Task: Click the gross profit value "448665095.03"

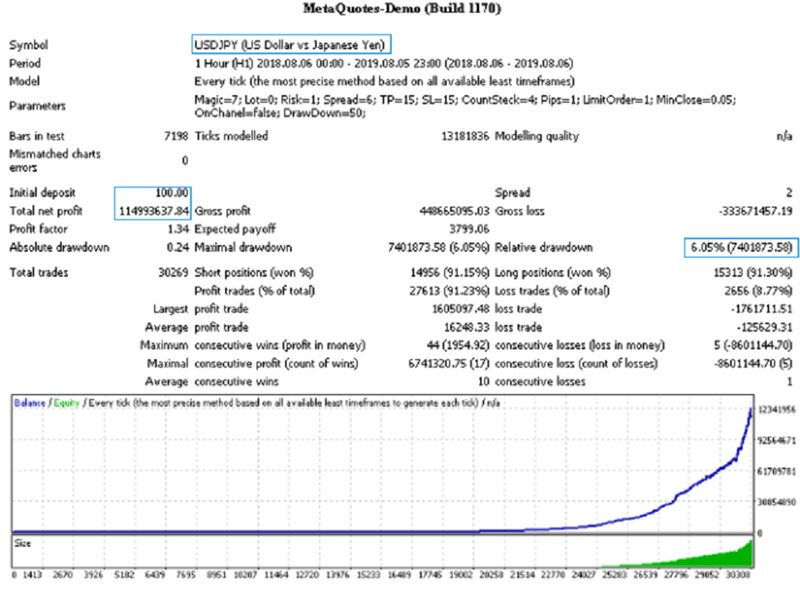Action: (x=454, y=211)
